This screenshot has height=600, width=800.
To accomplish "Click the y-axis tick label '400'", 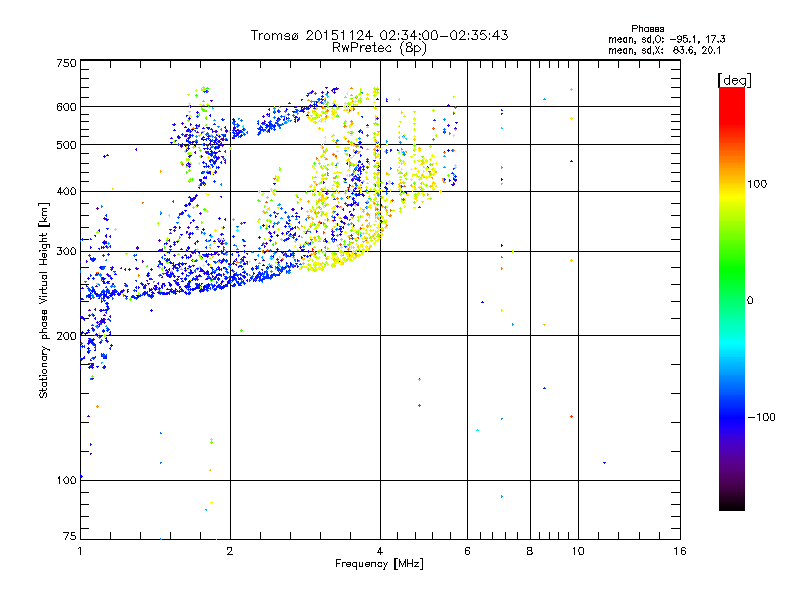I will click(67, 192).
